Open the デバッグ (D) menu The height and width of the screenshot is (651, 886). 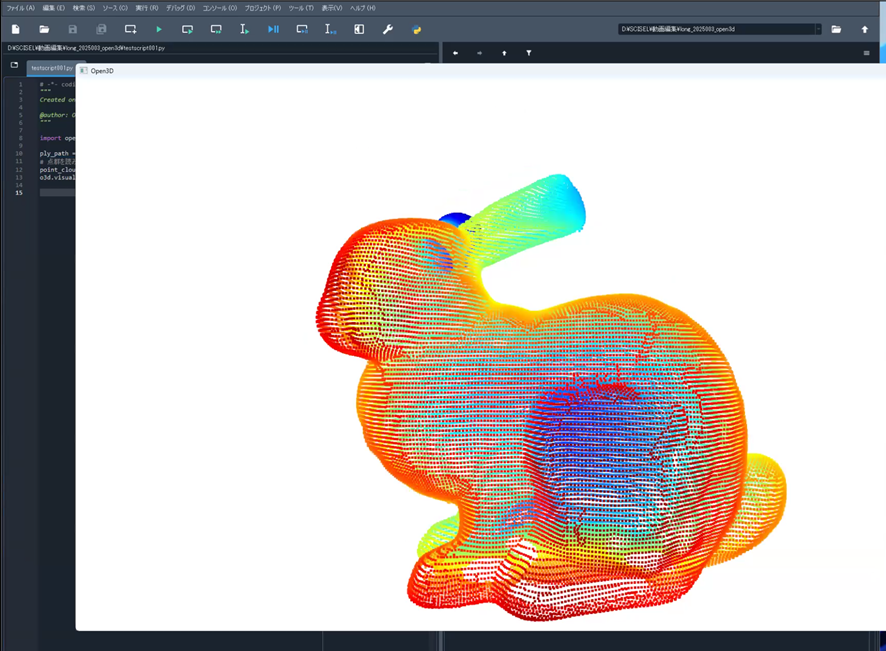[x=180, y=8]
